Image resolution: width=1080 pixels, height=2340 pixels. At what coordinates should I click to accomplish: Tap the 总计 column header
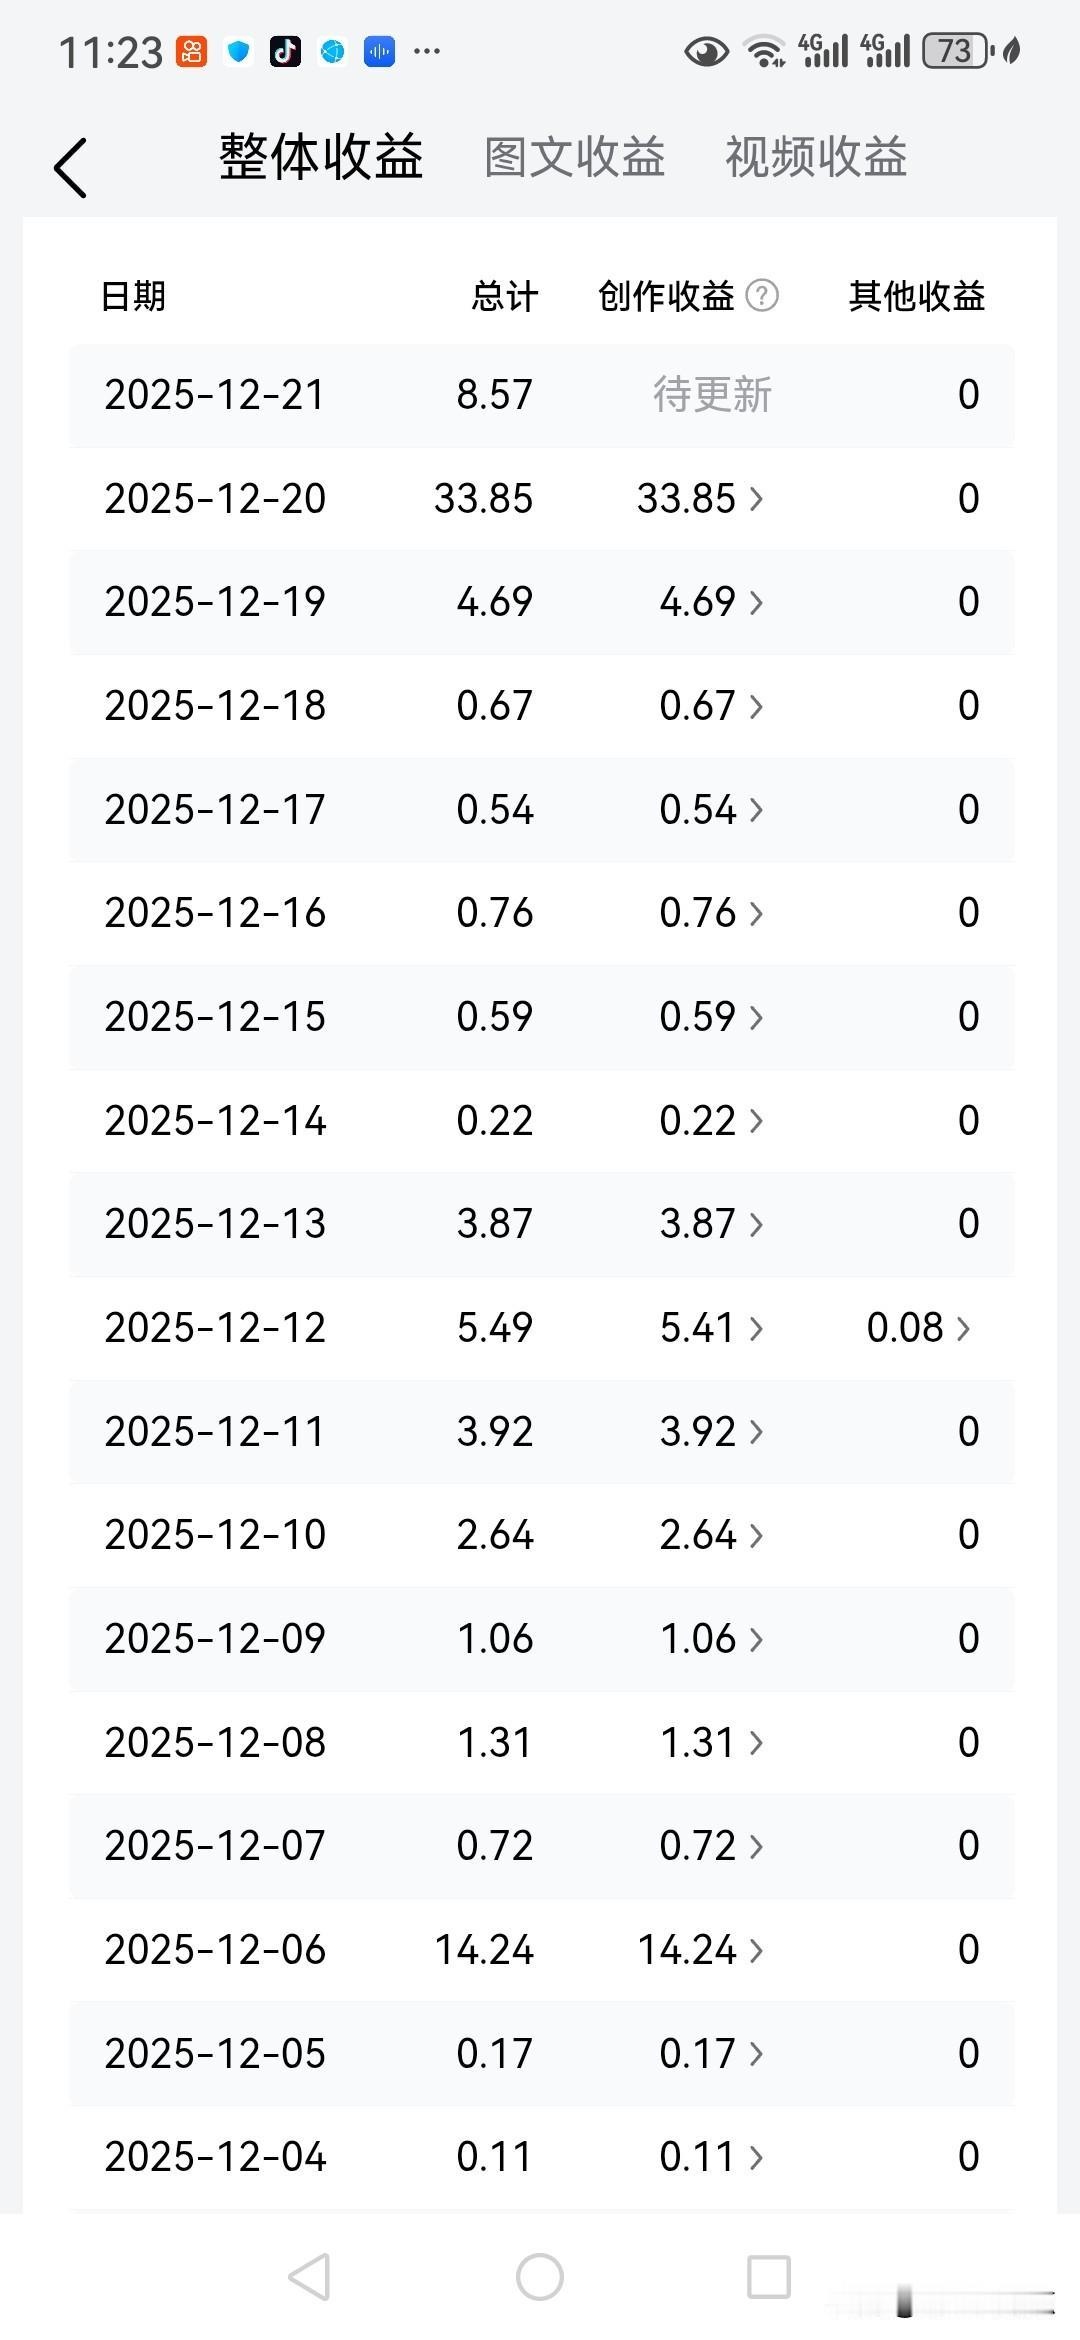click(x=505, y=297)
